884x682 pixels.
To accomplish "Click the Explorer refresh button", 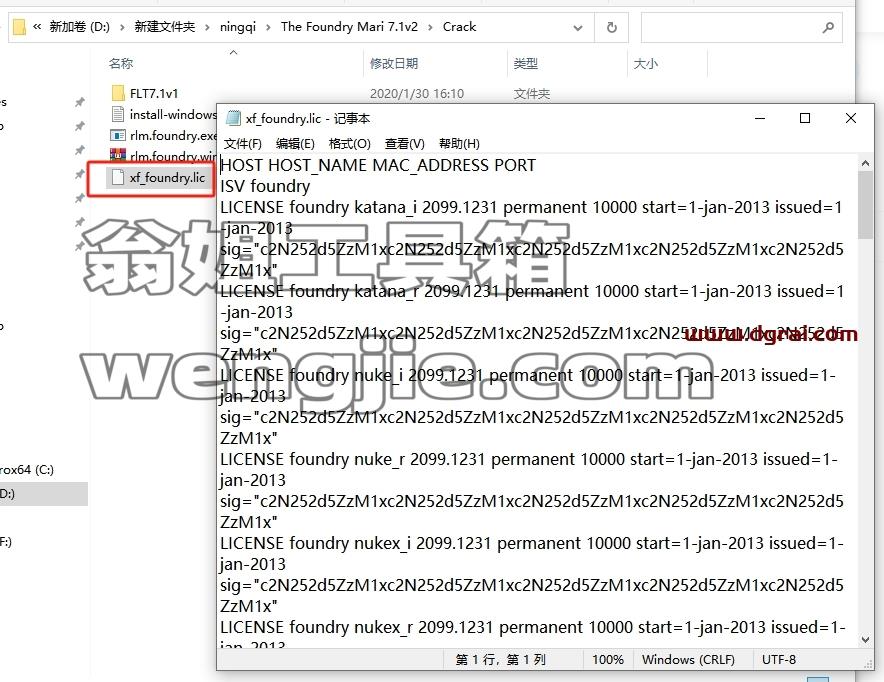I will pos(611,27).
